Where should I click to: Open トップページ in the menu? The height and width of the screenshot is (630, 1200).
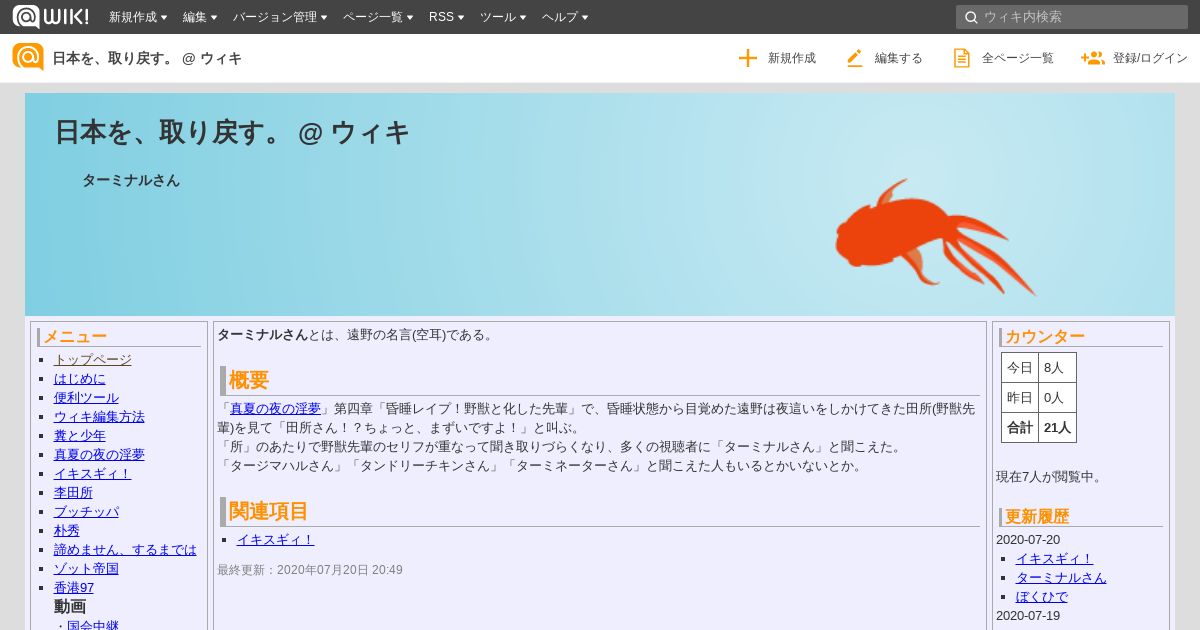point(92,359)
